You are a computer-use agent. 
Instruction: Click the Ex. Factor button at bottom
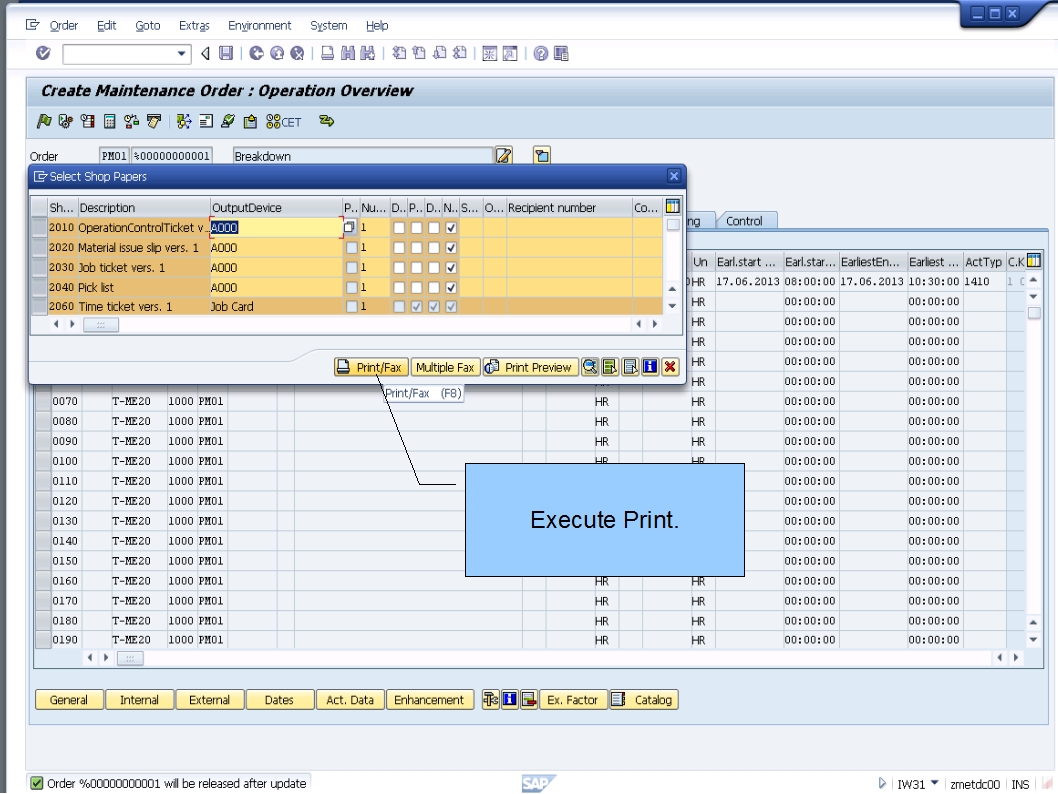click(572, 700)
